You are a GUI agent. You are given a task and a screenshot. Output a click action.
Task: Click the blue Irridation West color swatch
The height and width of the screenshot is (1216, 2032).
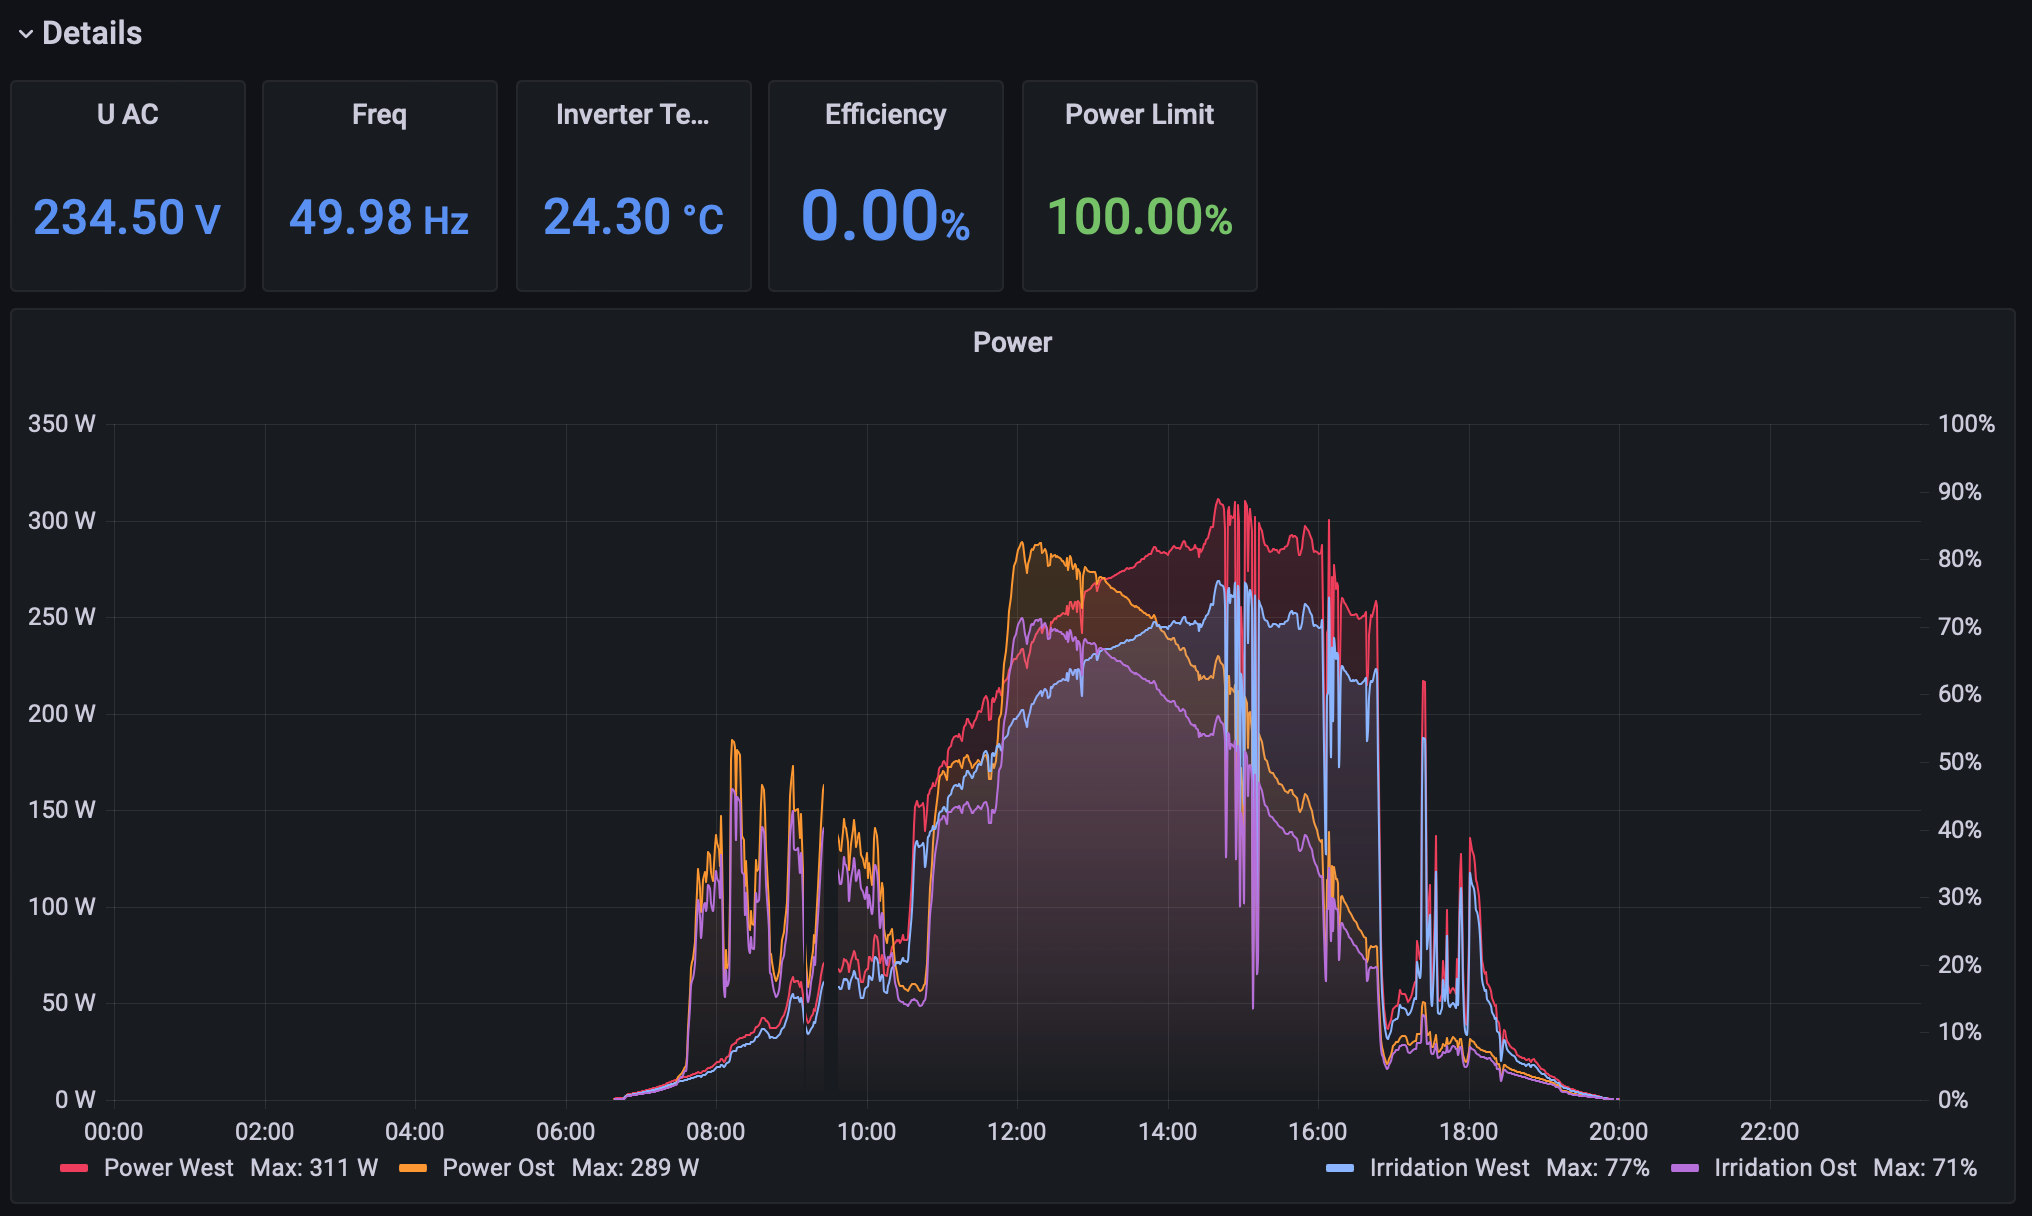pos(1340,1168)
